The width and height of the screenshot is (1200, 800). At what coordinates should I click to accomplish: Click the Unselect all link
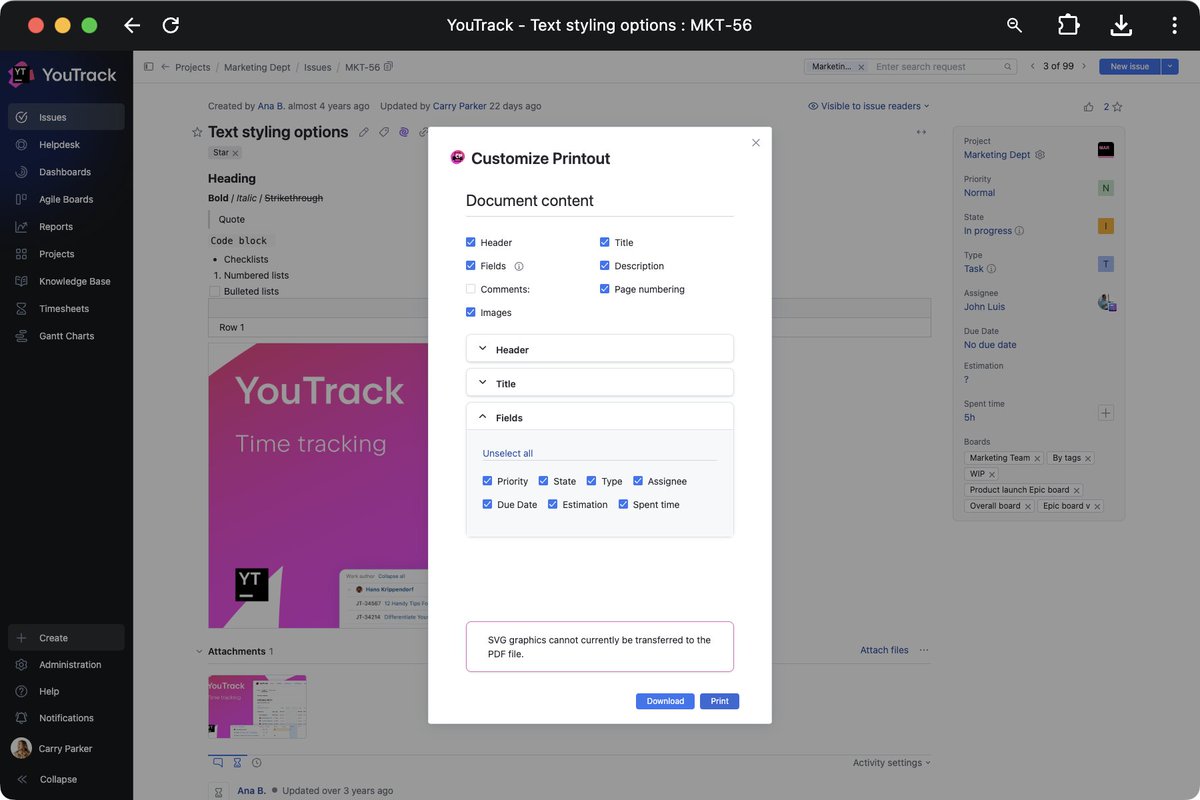coord(507,453)
